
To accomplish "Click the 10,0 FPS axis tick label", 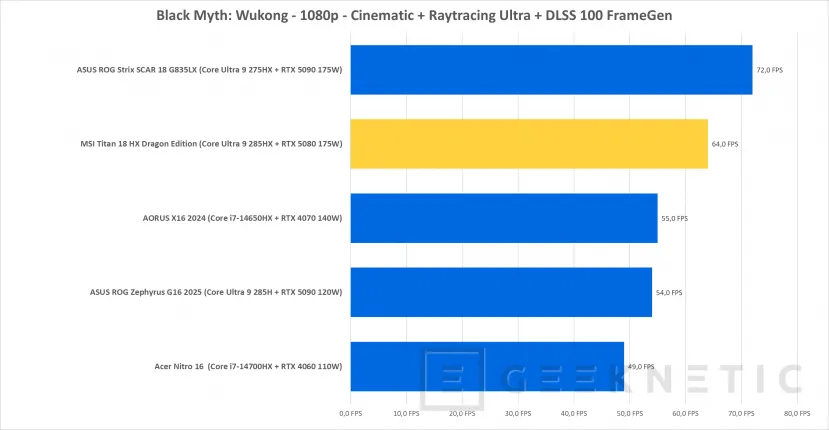I will click(x=406, y=414).
